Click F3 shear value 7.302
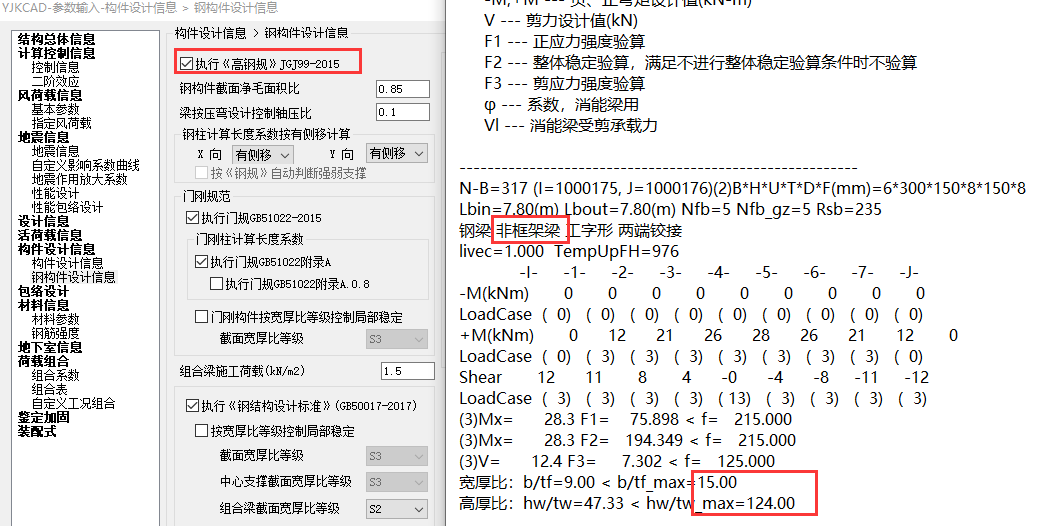 tap(642, 462)
